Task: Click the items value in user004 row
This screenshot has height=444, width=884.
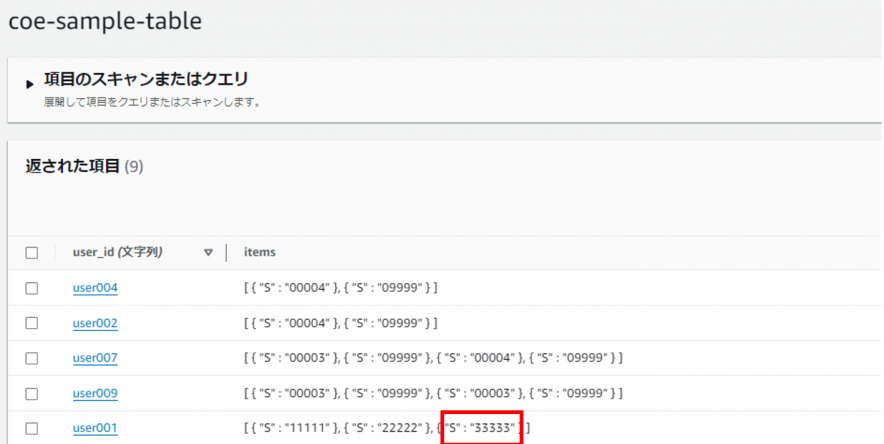Action: pyautogui.click(x=340, y=288)
